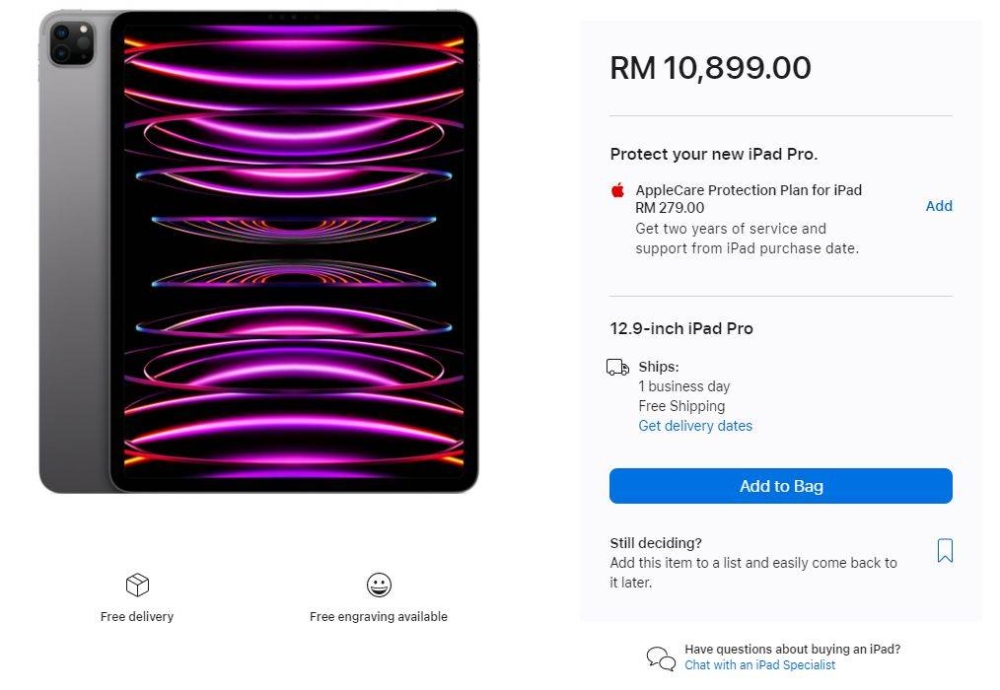
Task: Click the red Apple logo icon
Action: pyautogui.click(x=617, y=190)
